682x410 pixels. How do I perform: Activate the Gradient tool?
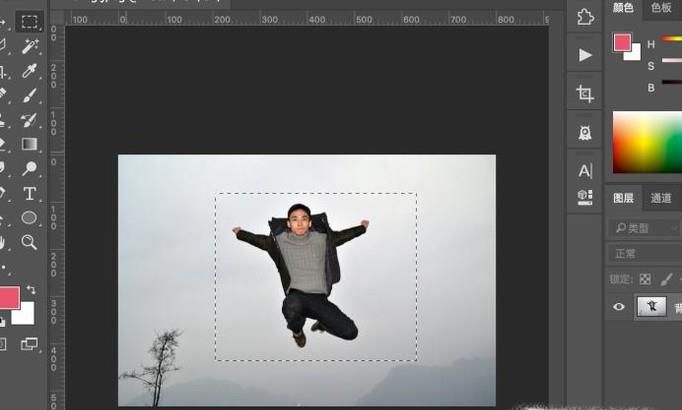(x=30, y=144)
